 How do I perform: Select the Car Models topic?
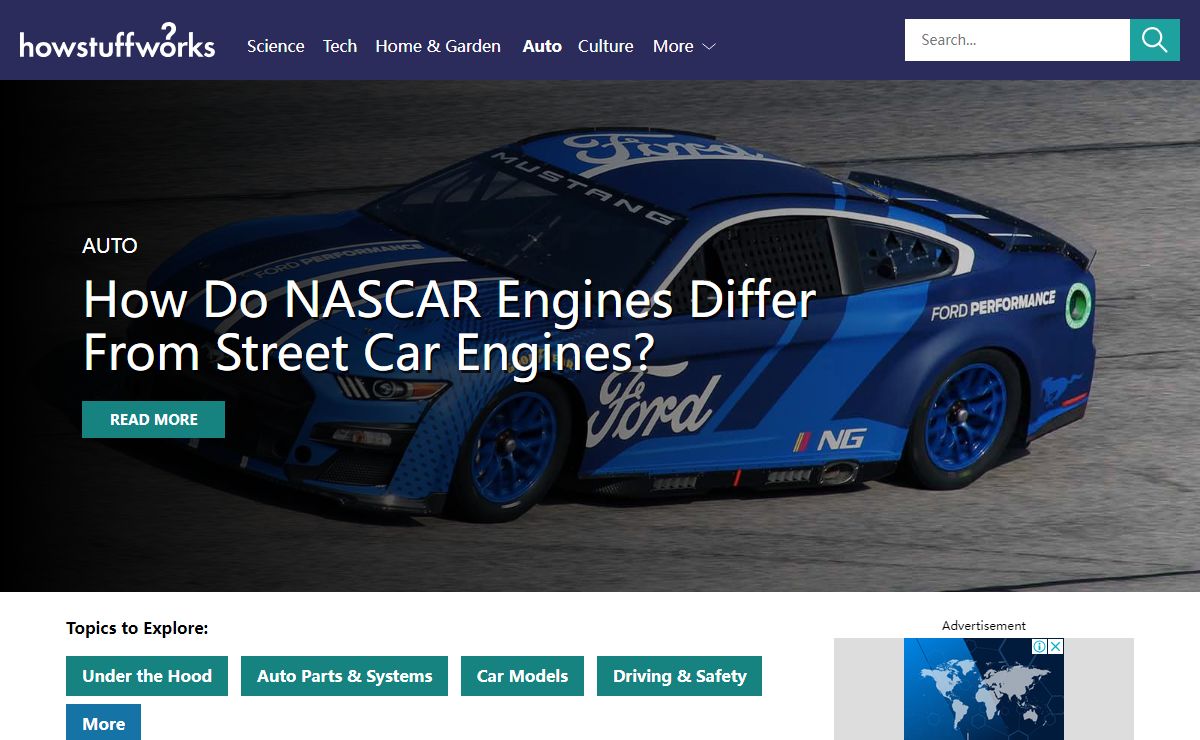tap(522, 676)
